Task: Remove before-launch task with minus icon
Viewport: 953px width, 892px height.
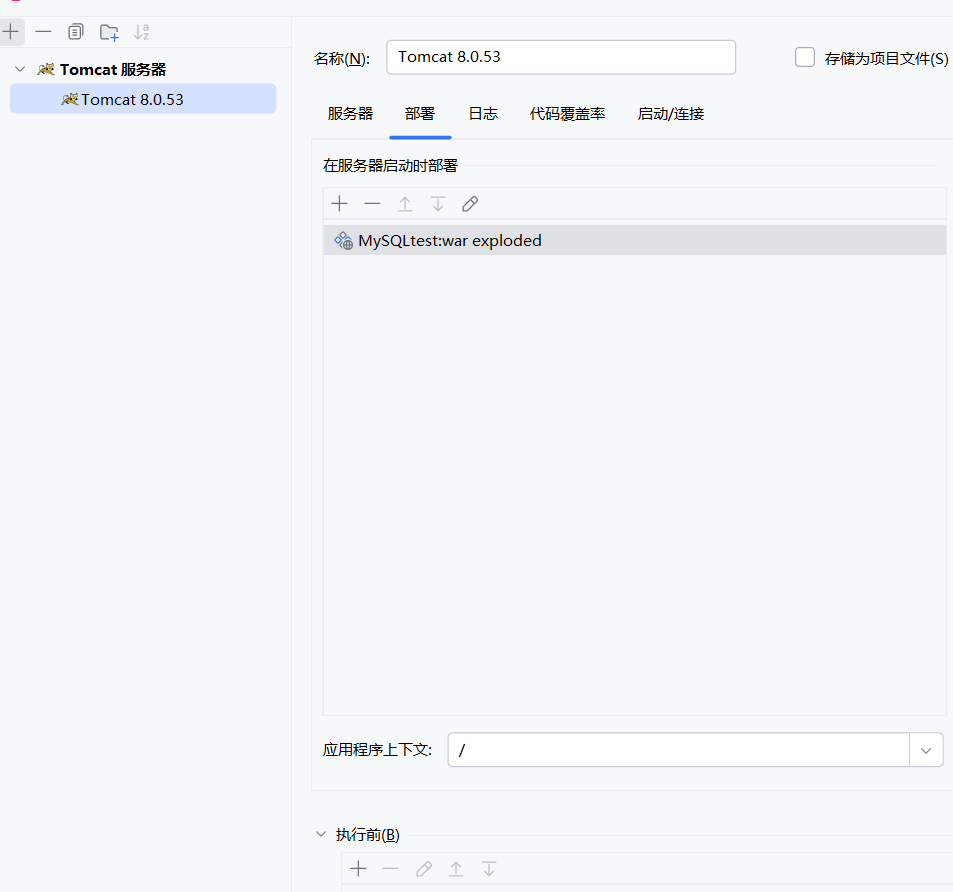Action: click(390, 869)
